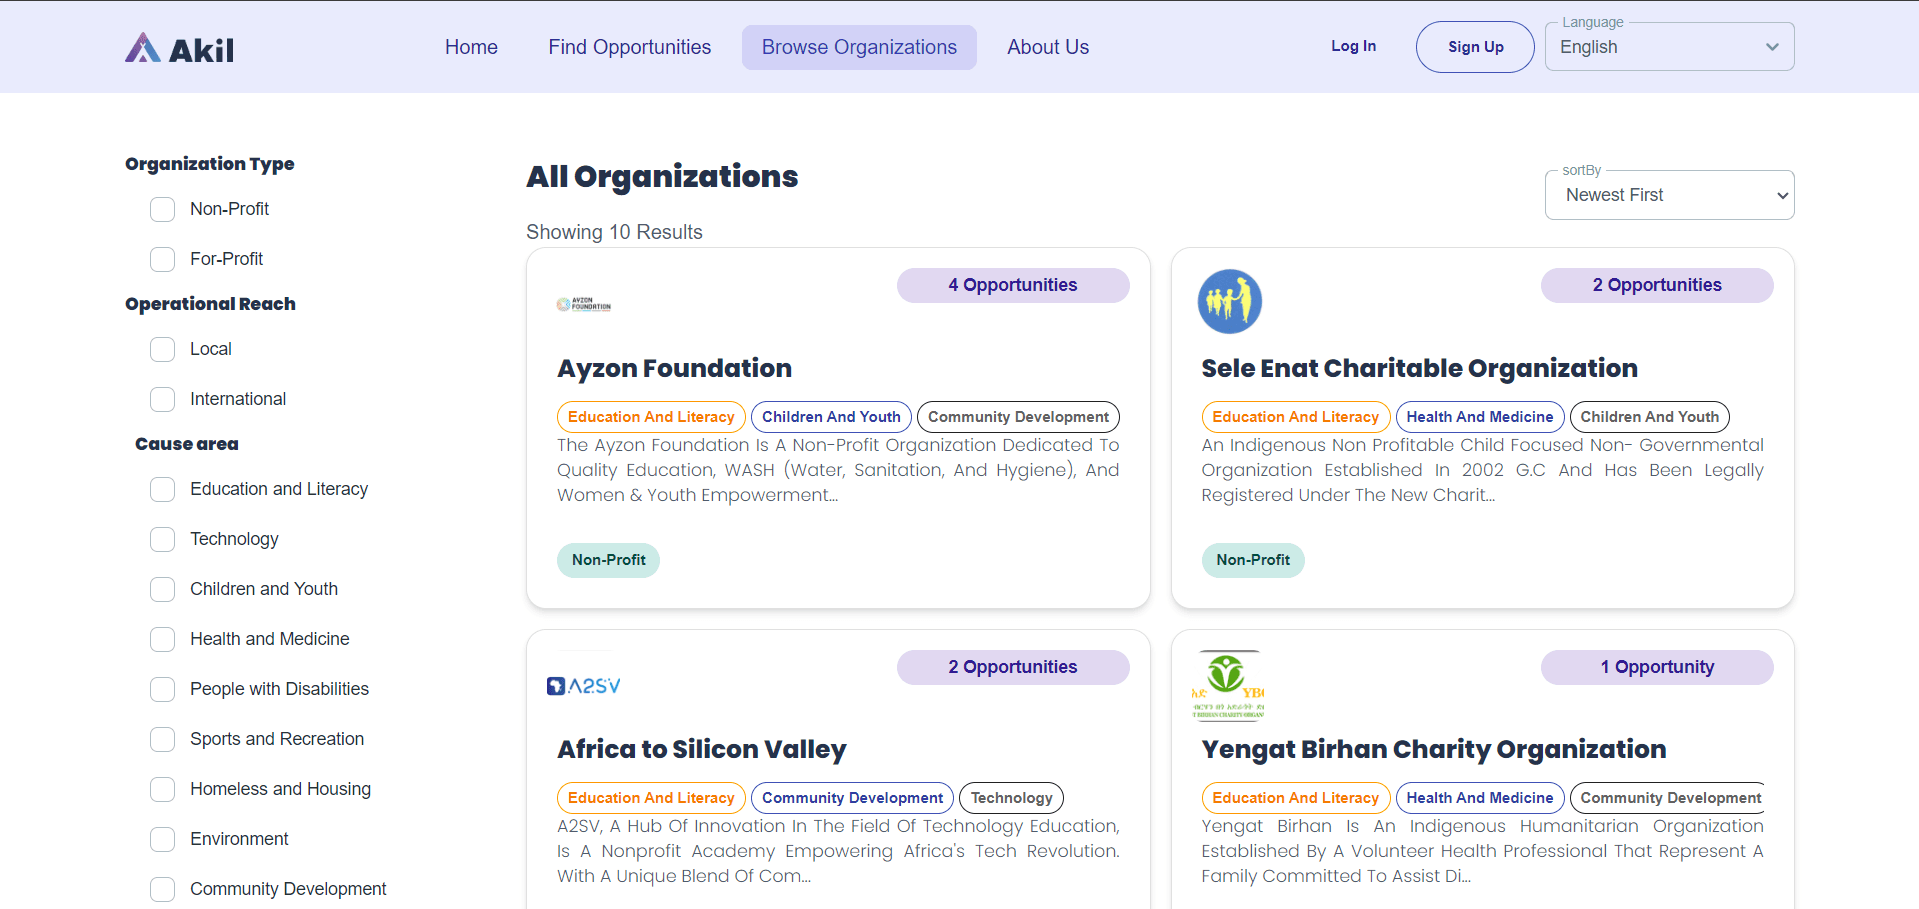Image resolution: width=1919 pixels, height=909 pixels.
Task: Go to Find Opportunities menu item
Action: point(629,47)
